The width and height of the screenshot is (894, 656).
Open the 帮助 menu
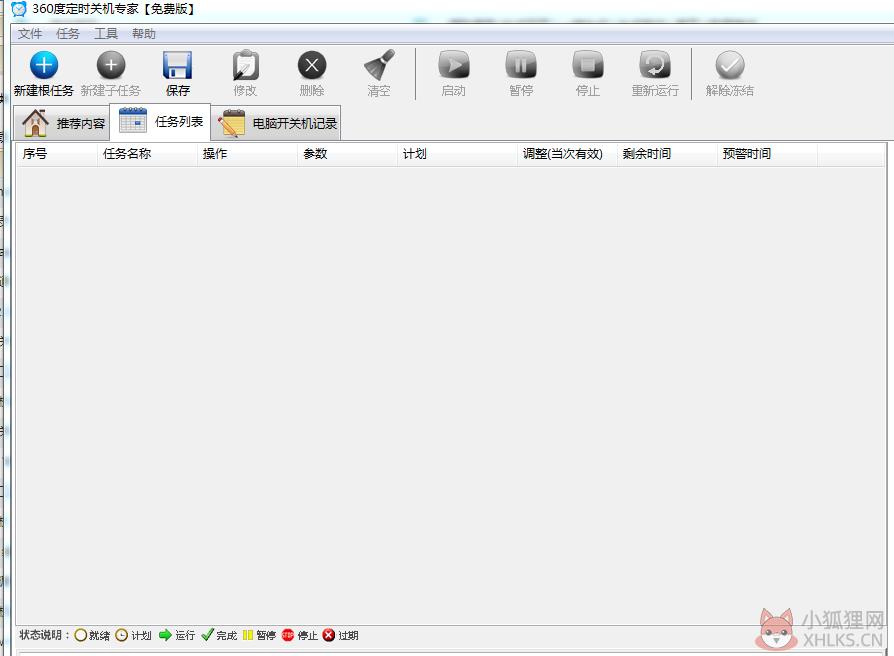click(x=144, y=34)
